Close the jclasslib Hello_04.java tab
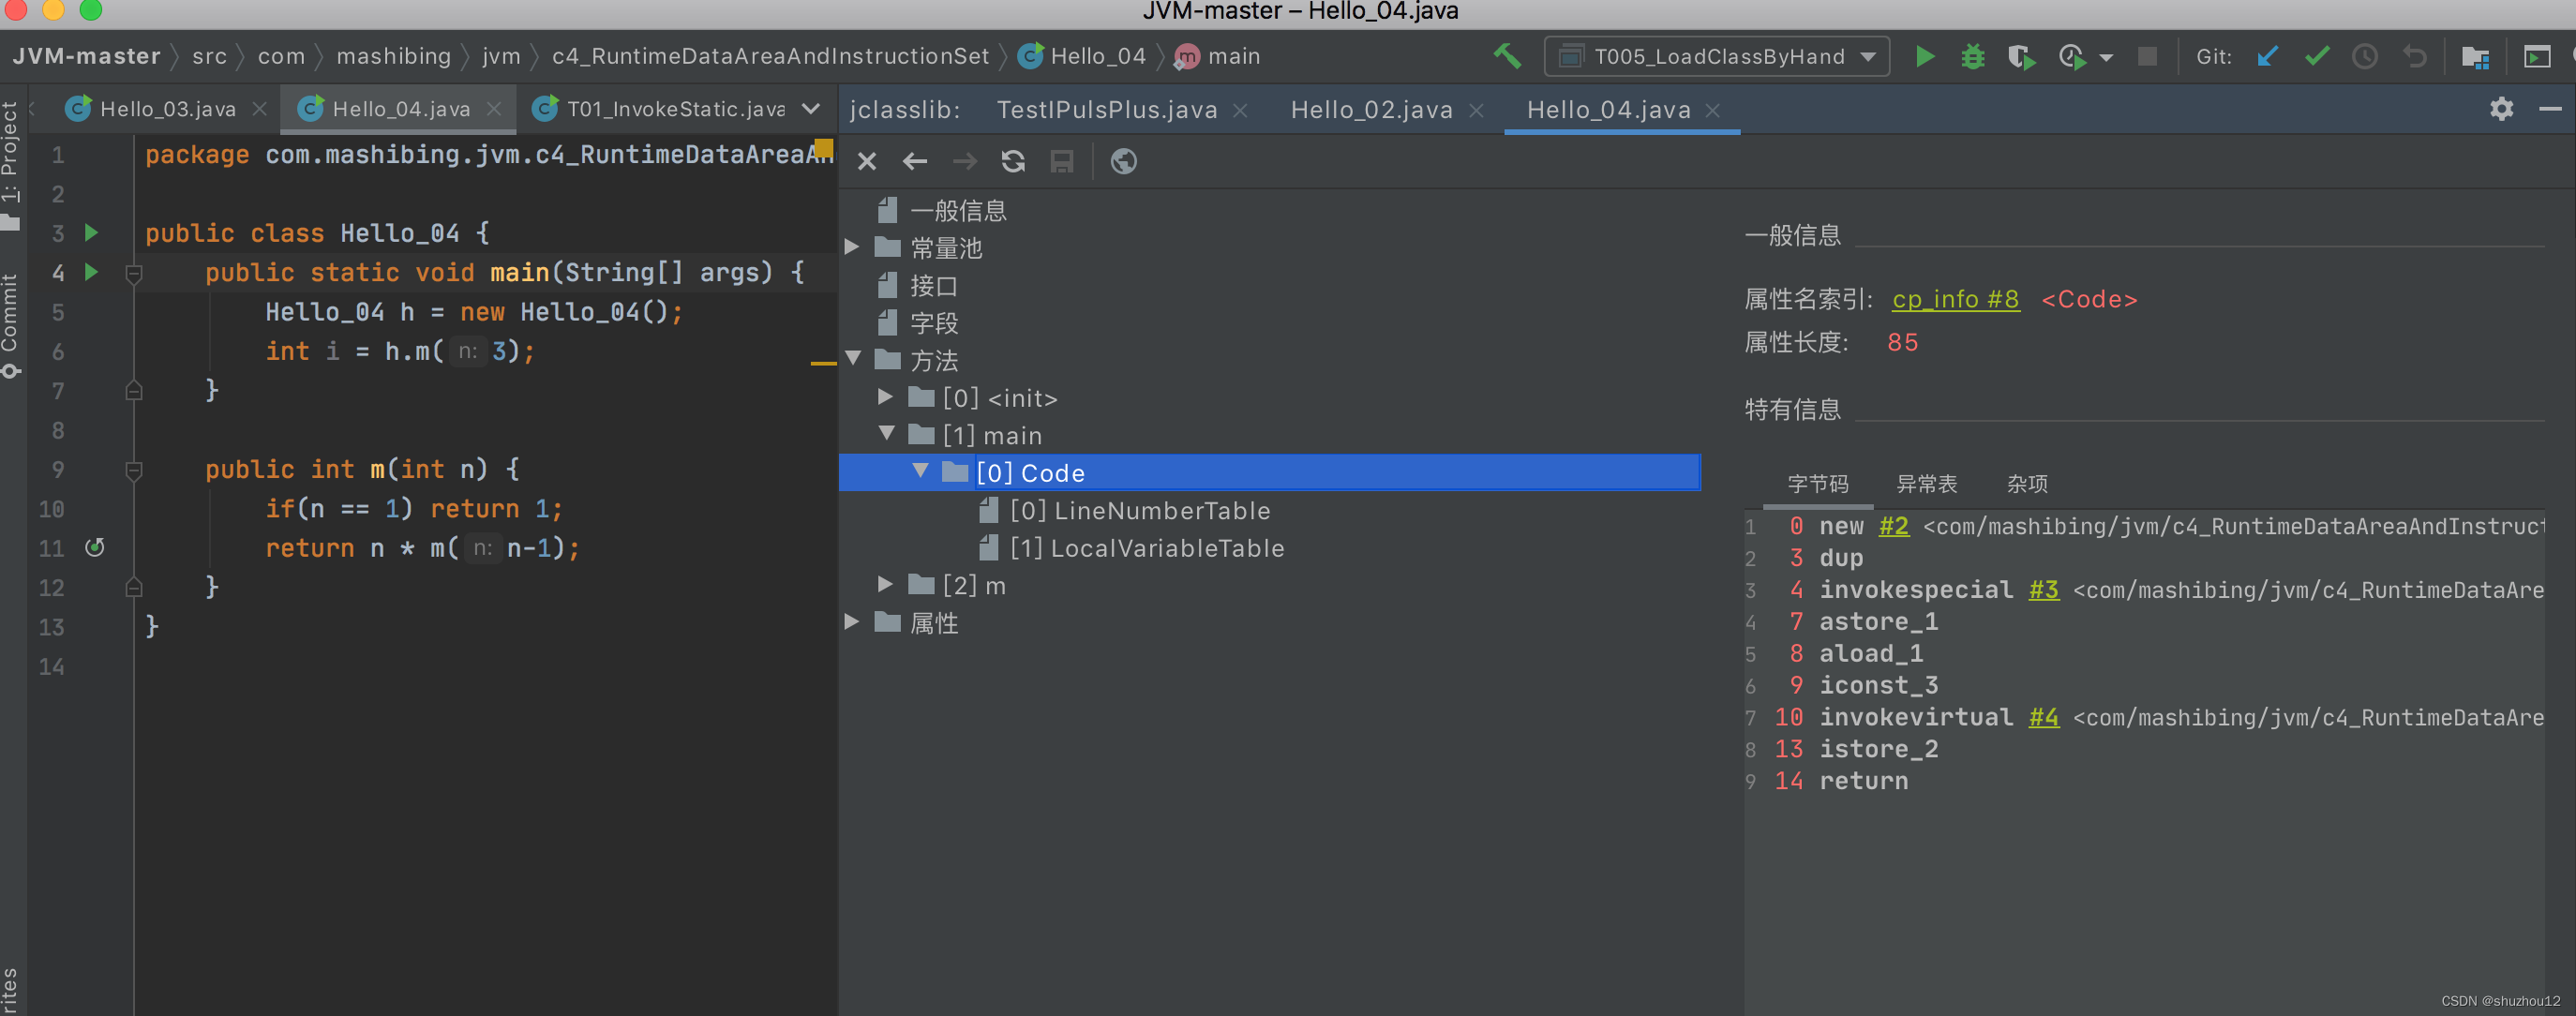This screenshot has height=1016, width=2576. 1713,110
